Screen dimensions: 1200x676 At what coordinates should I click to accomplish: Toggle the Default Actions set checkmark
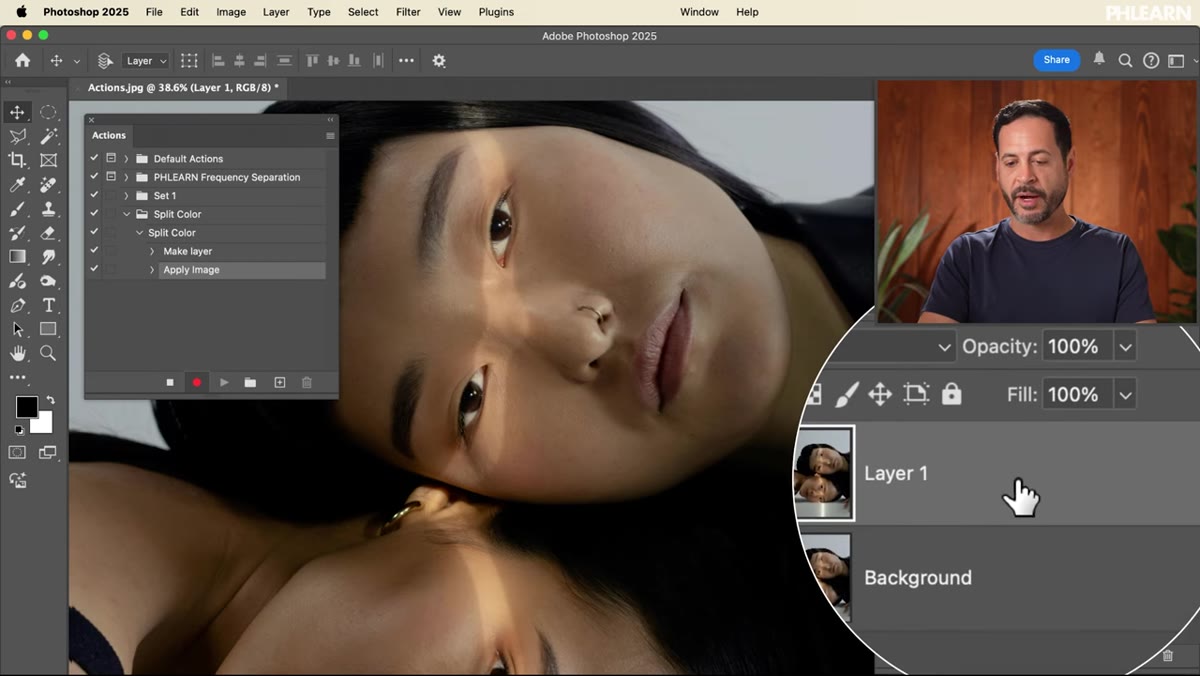[94, 158]
